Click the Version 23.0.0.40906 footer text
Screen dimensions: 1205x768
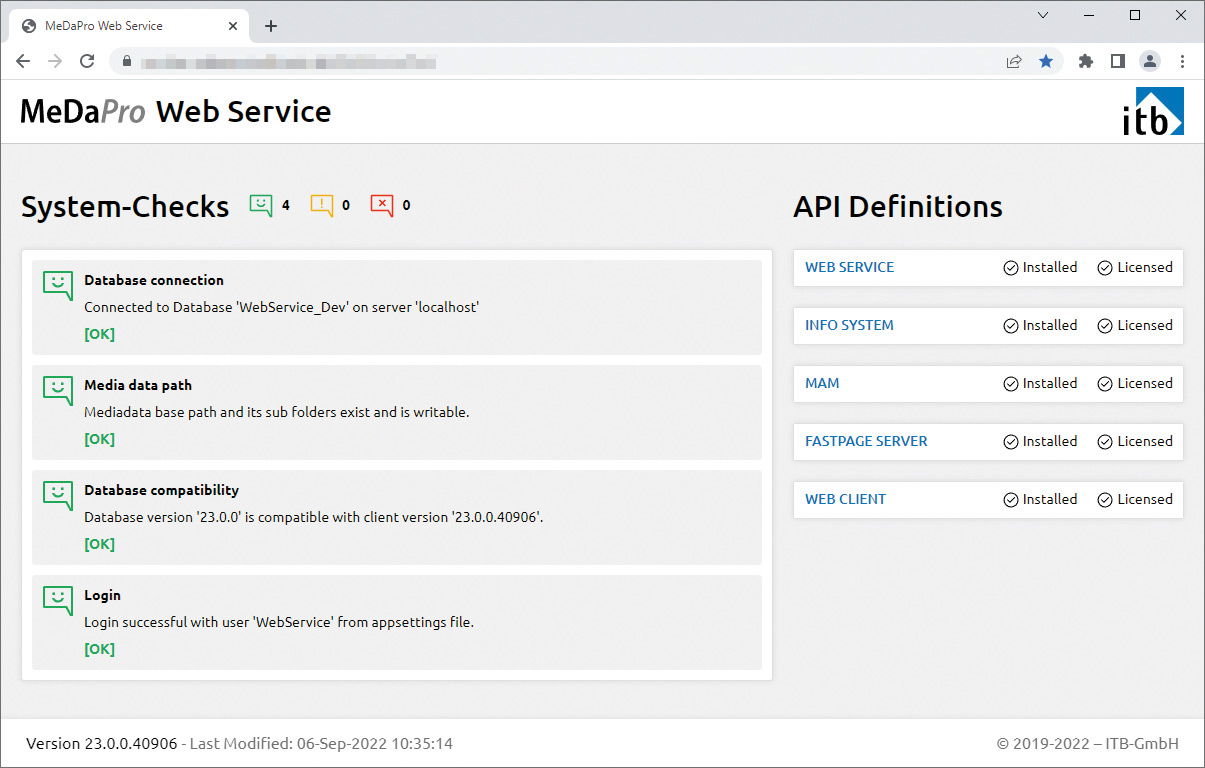tap(102, 744)
